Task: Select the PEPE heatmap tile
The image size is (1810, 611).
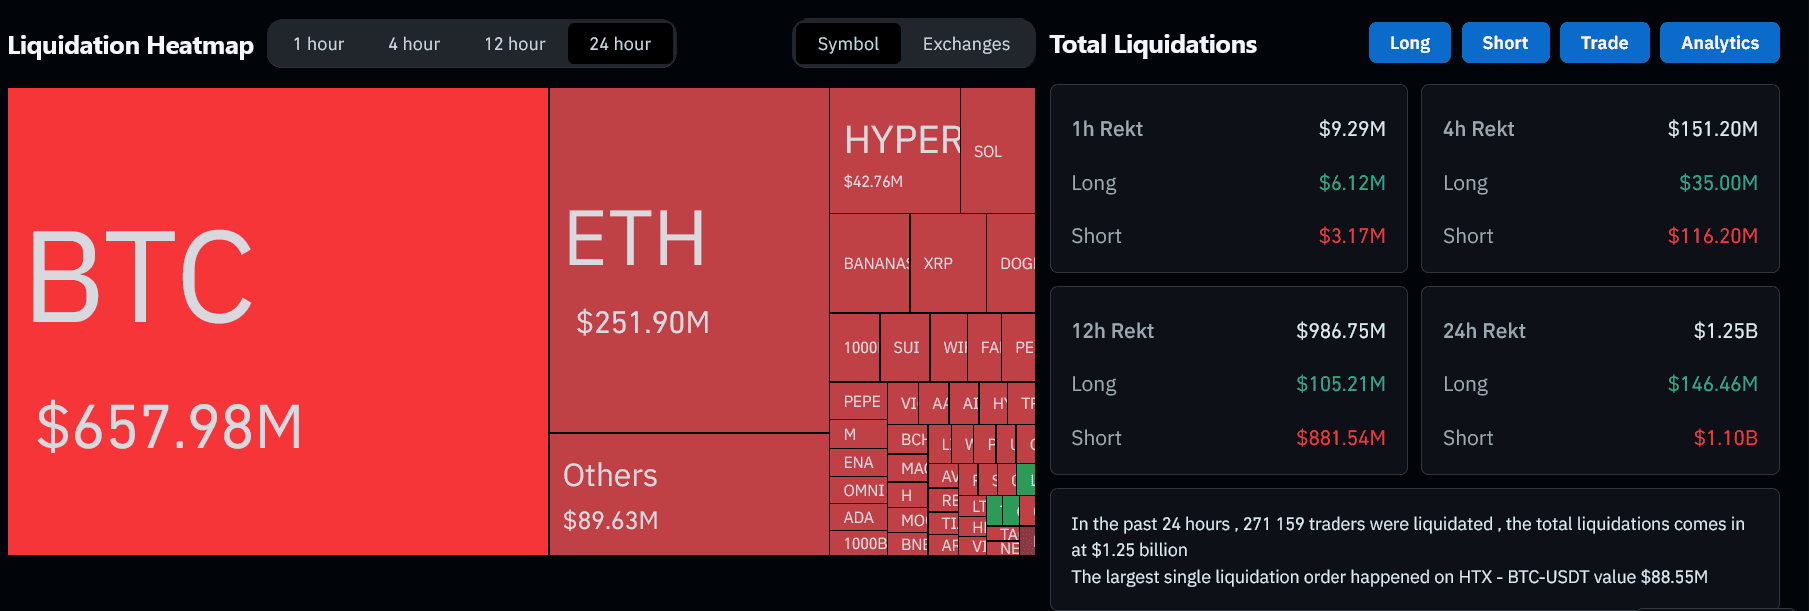Action: pyautogui.click(x=858, y=401)
